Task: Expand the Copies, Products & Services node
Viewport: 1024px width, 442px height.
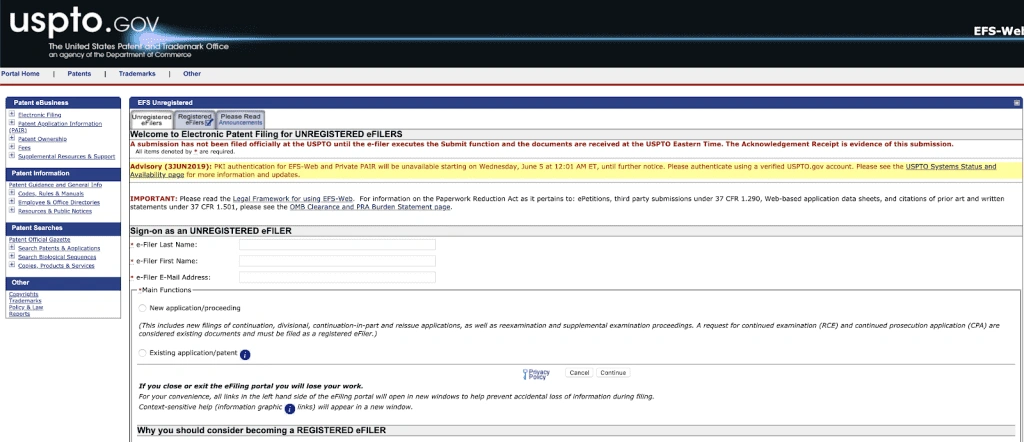Action: (12, 265)
